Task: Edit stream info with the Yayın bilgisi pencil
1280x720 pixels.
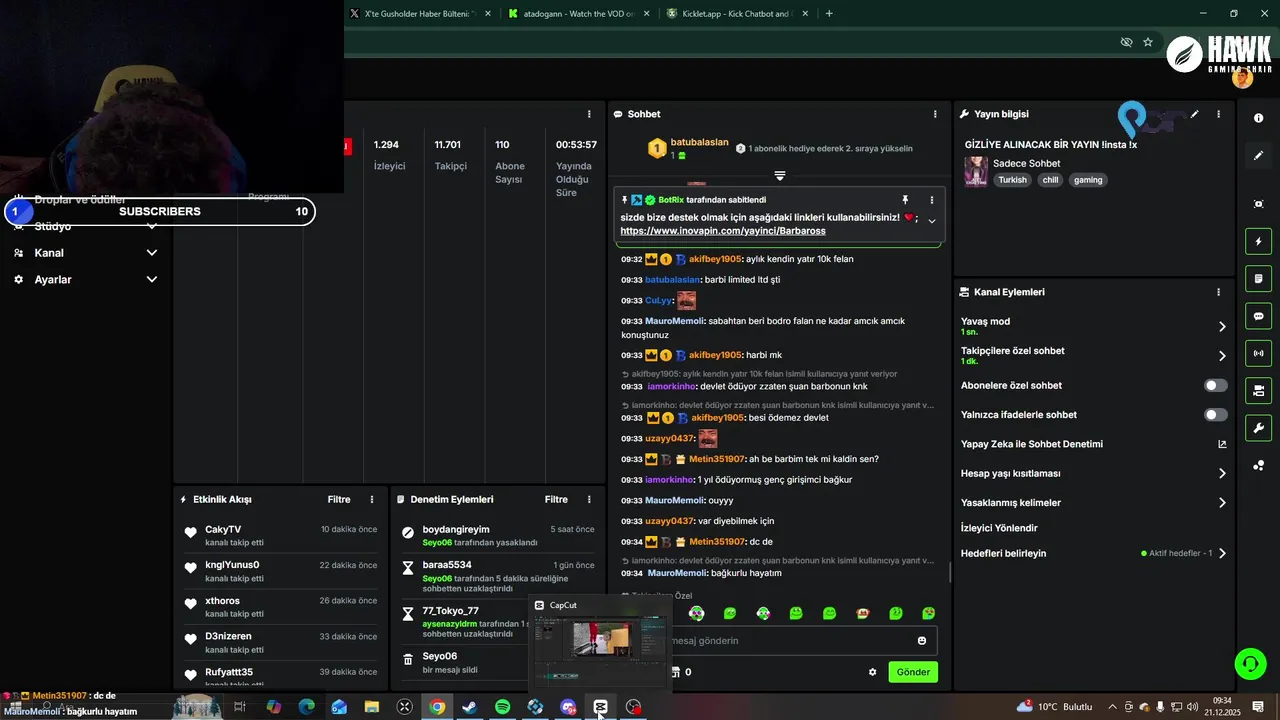Action: (1194, 114)
